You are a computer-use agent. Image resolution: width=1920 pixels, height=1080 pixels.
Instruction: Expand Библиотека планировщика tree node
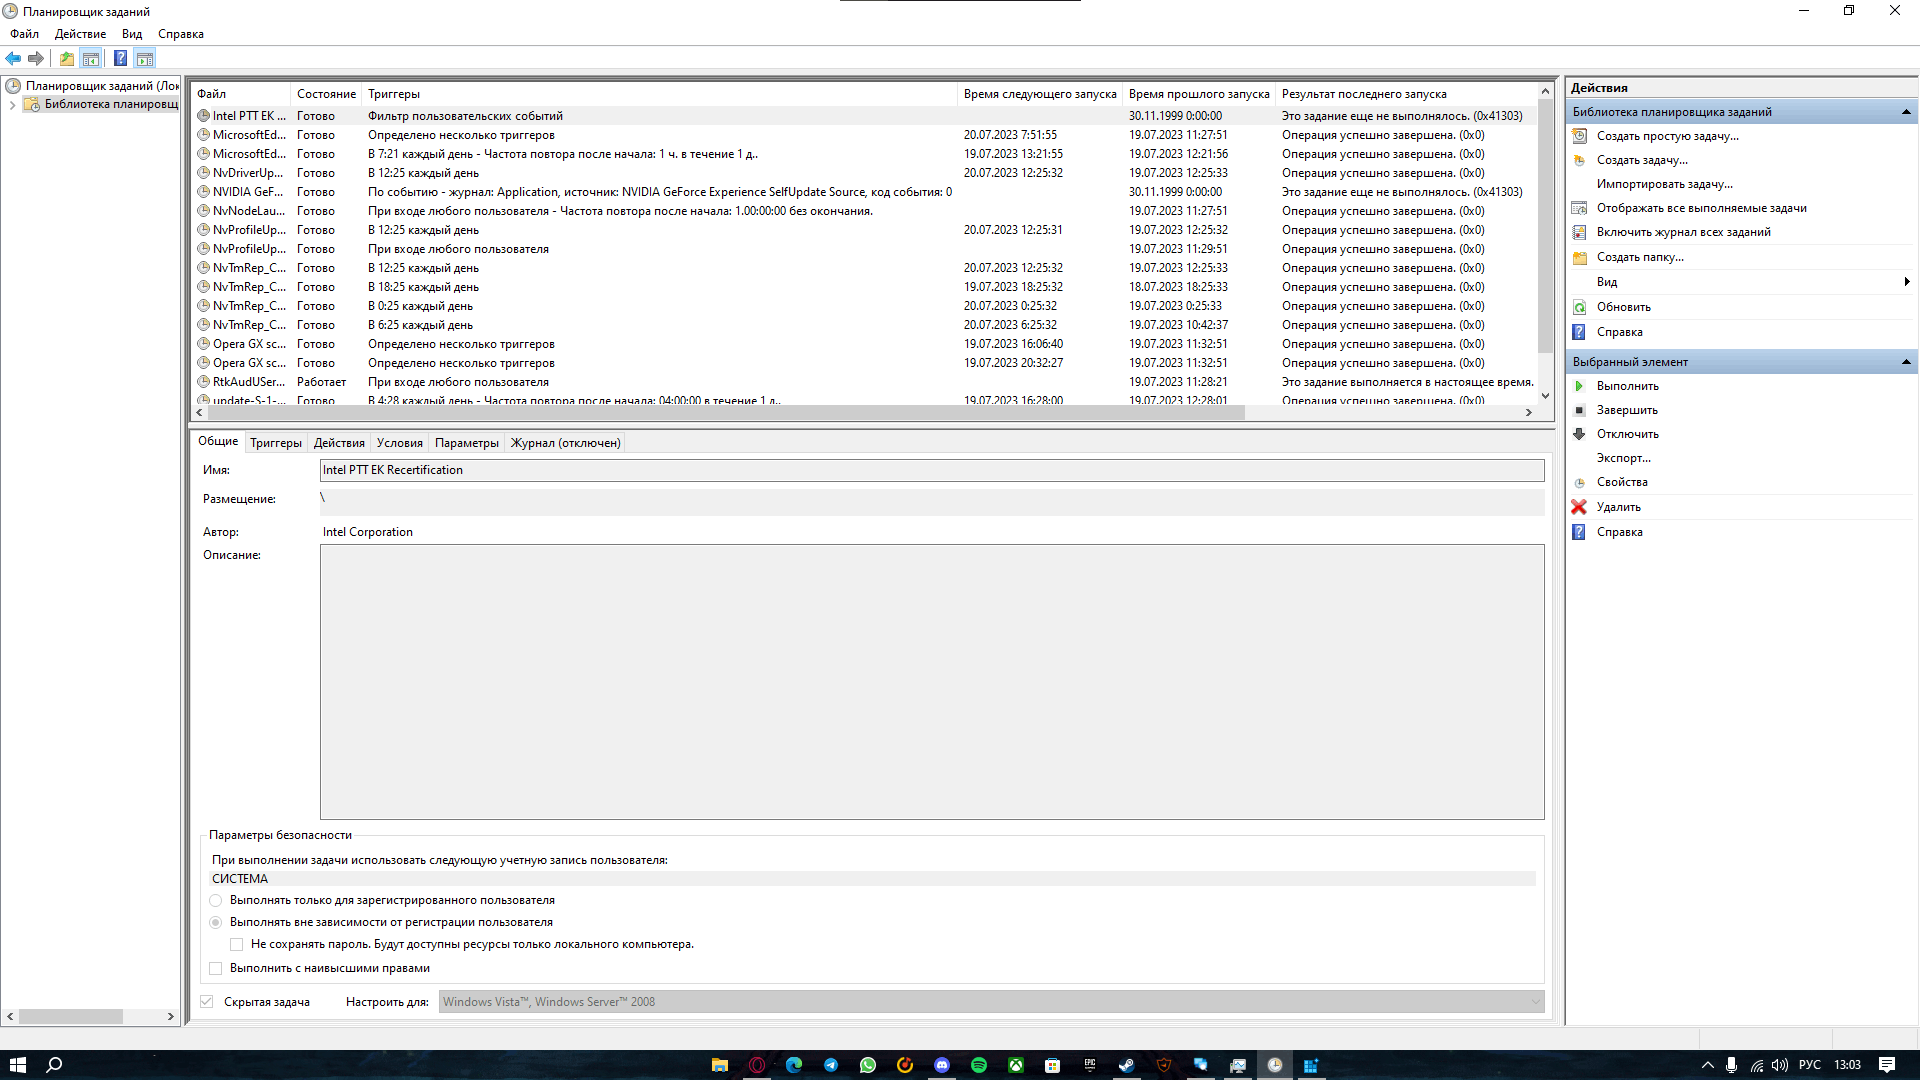12,104
